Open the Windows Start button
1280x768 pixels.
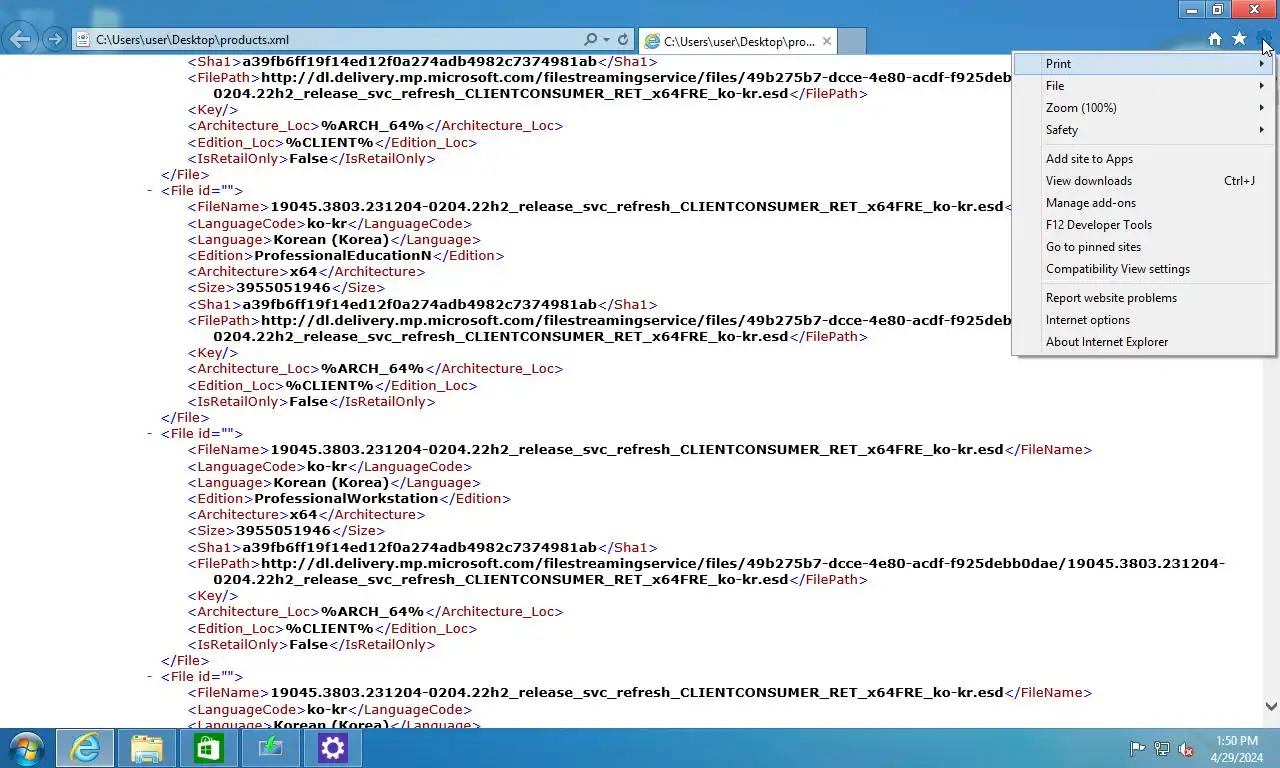click(26, 748)
